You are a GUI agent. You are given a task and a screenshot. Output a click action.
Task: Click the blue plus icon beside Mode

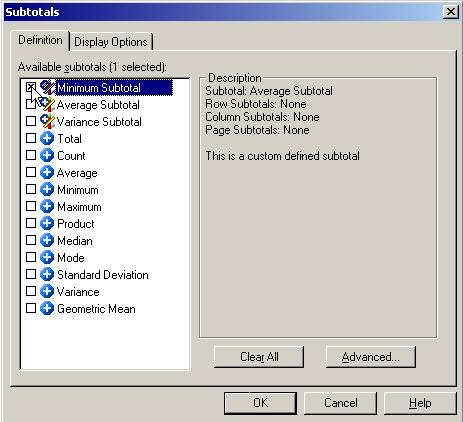(x=47, y=258)
